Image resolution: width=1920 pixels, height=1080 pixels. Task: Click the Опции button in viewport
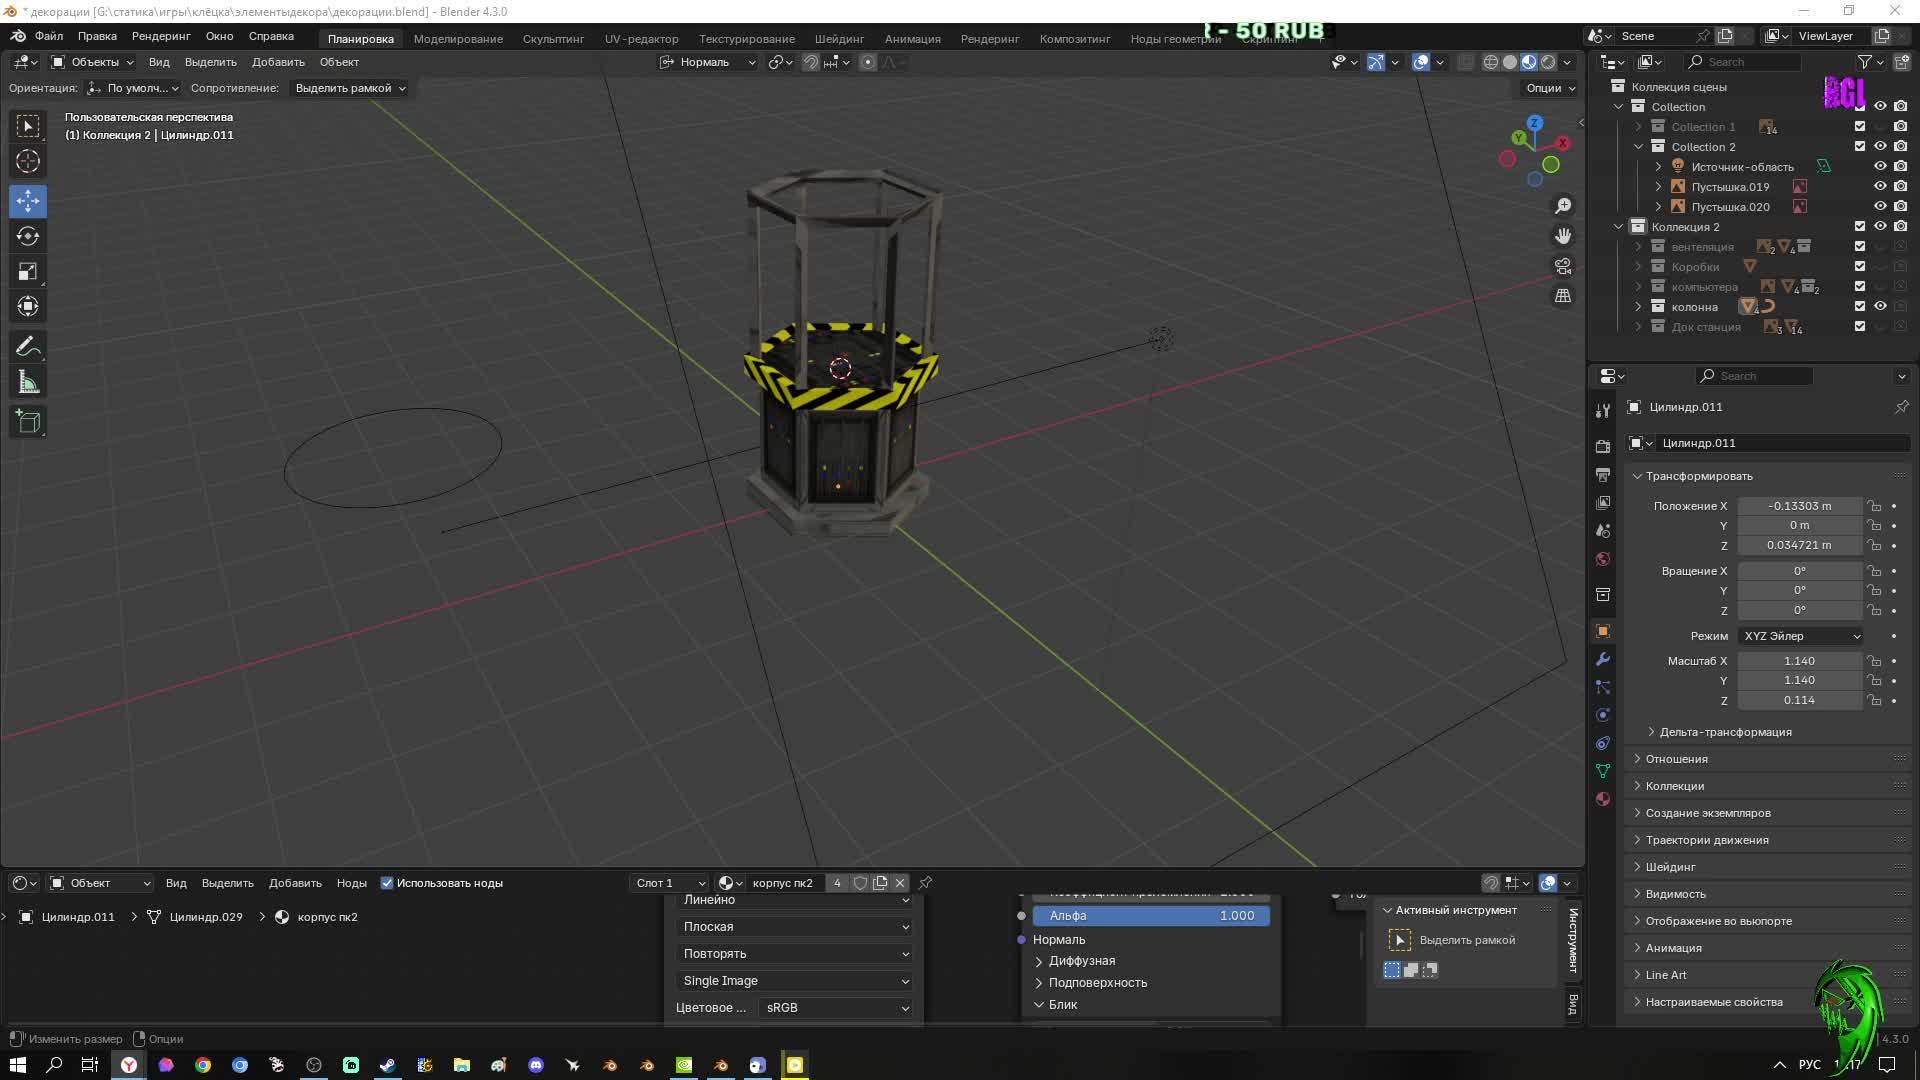(1550, 88)
